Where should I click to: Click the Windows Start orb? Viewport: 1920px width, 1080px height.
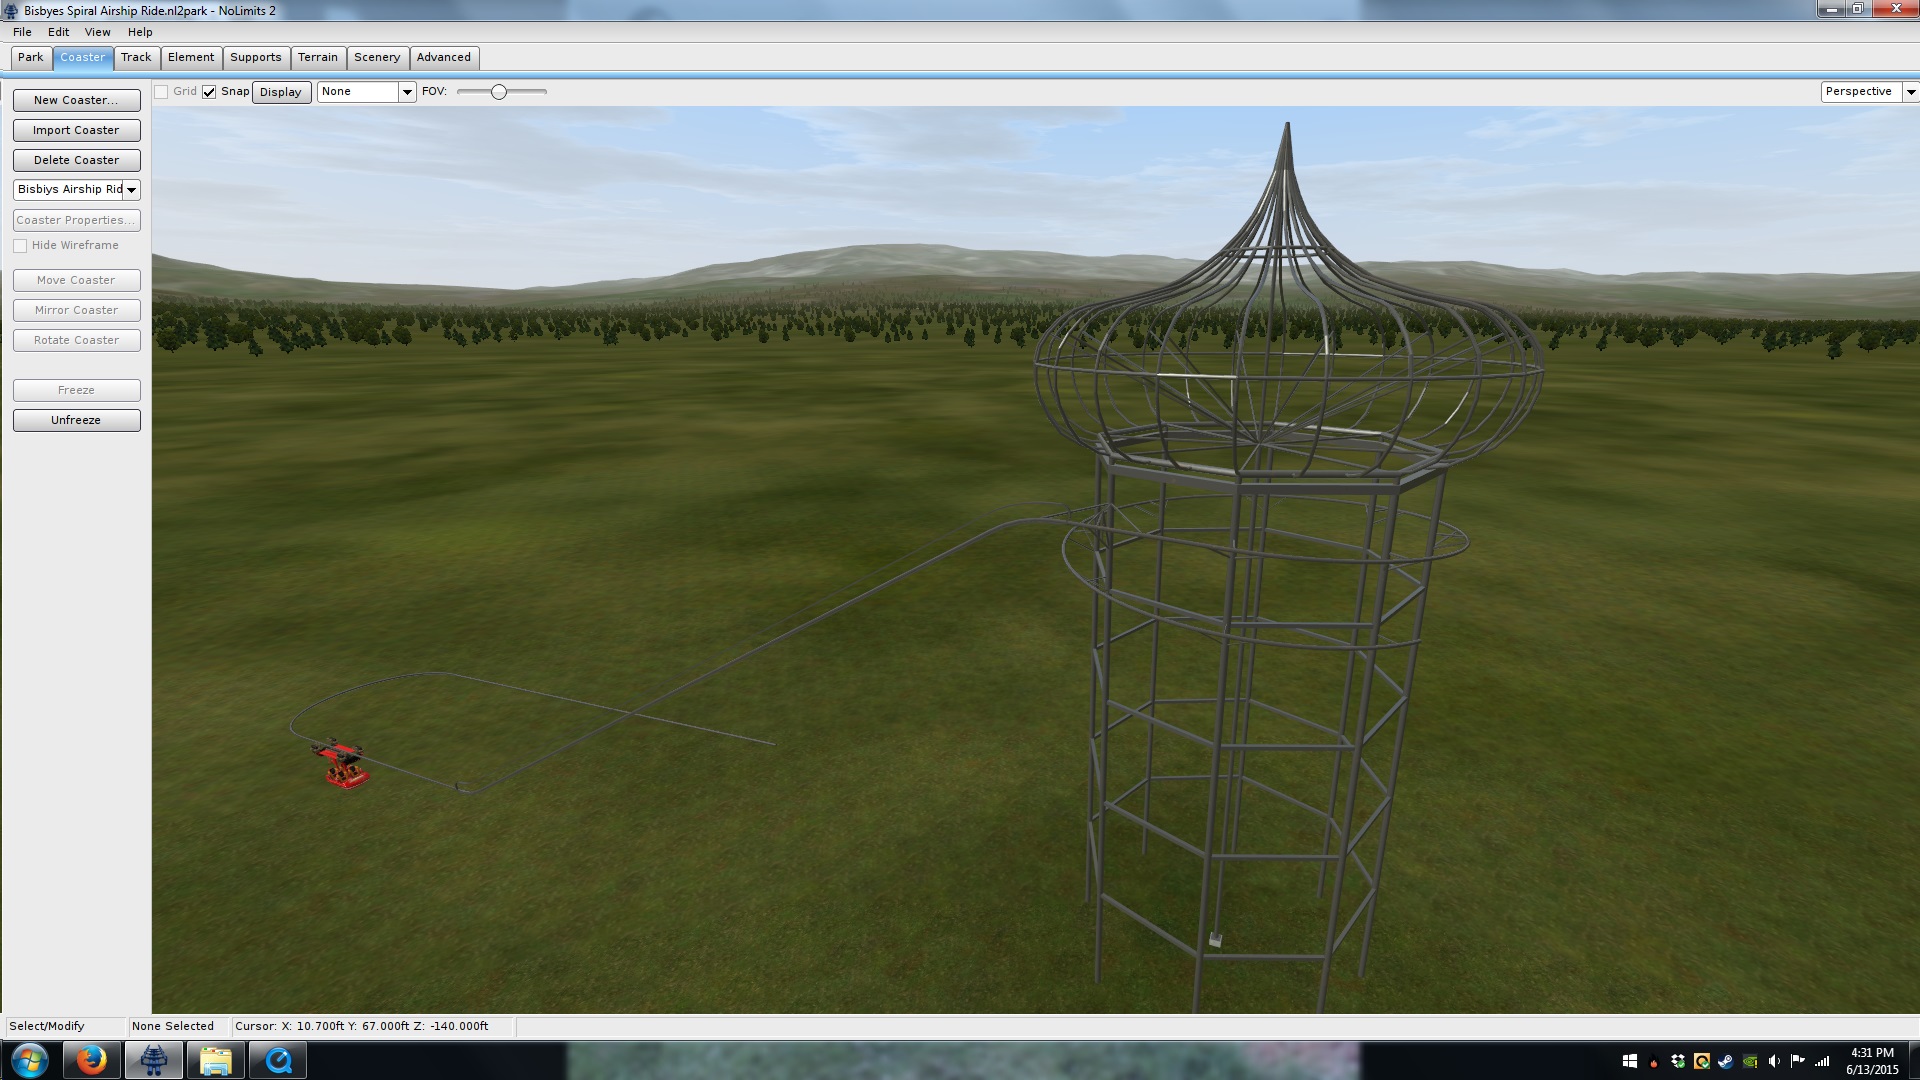tap(29, 1060)
